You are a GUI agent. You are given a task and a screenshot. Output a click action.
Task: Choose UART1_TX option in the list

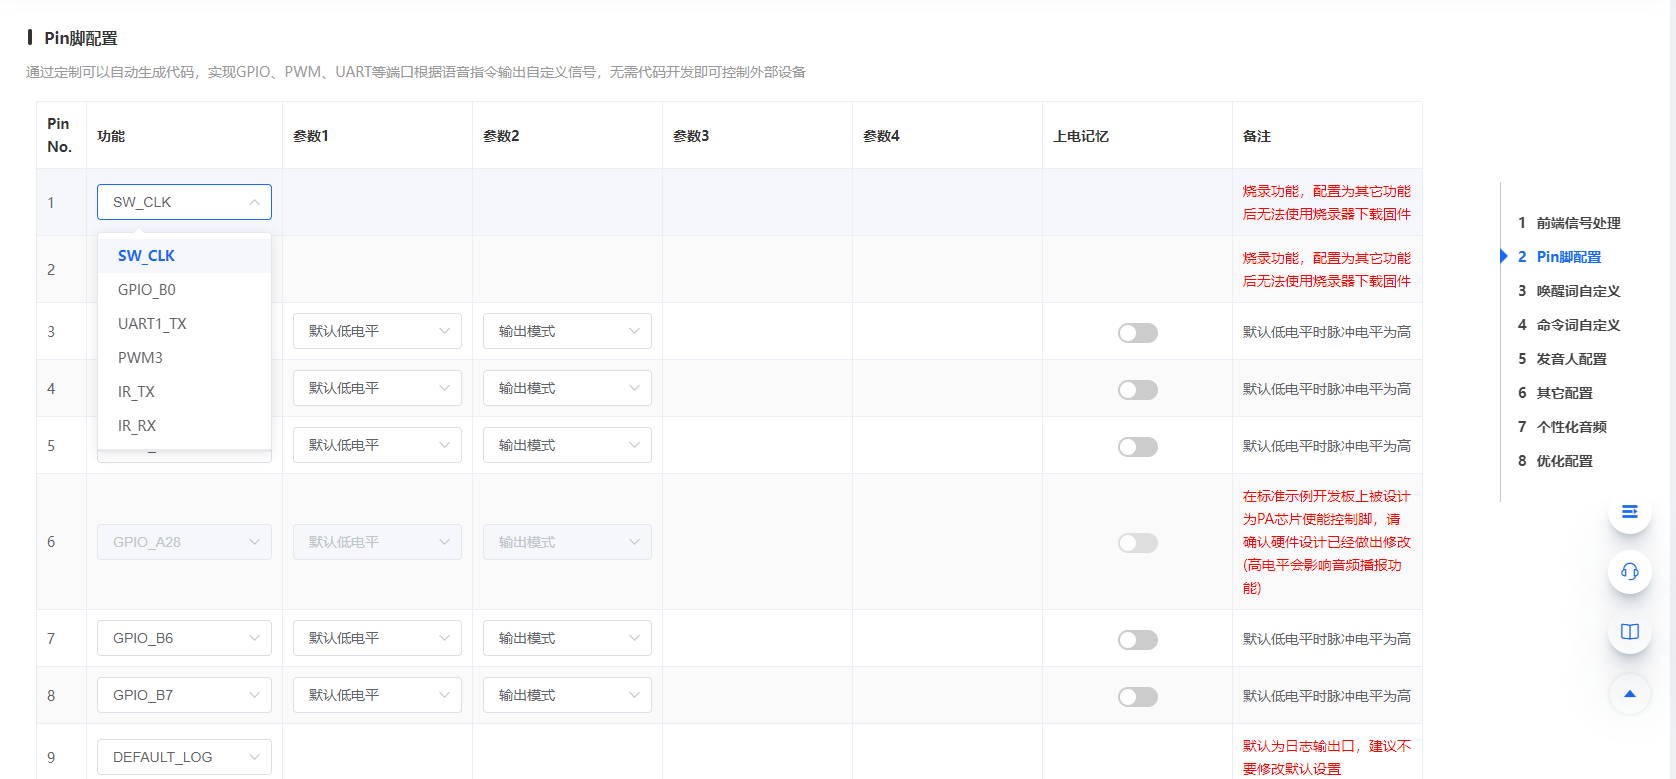(x=152, y=324)
